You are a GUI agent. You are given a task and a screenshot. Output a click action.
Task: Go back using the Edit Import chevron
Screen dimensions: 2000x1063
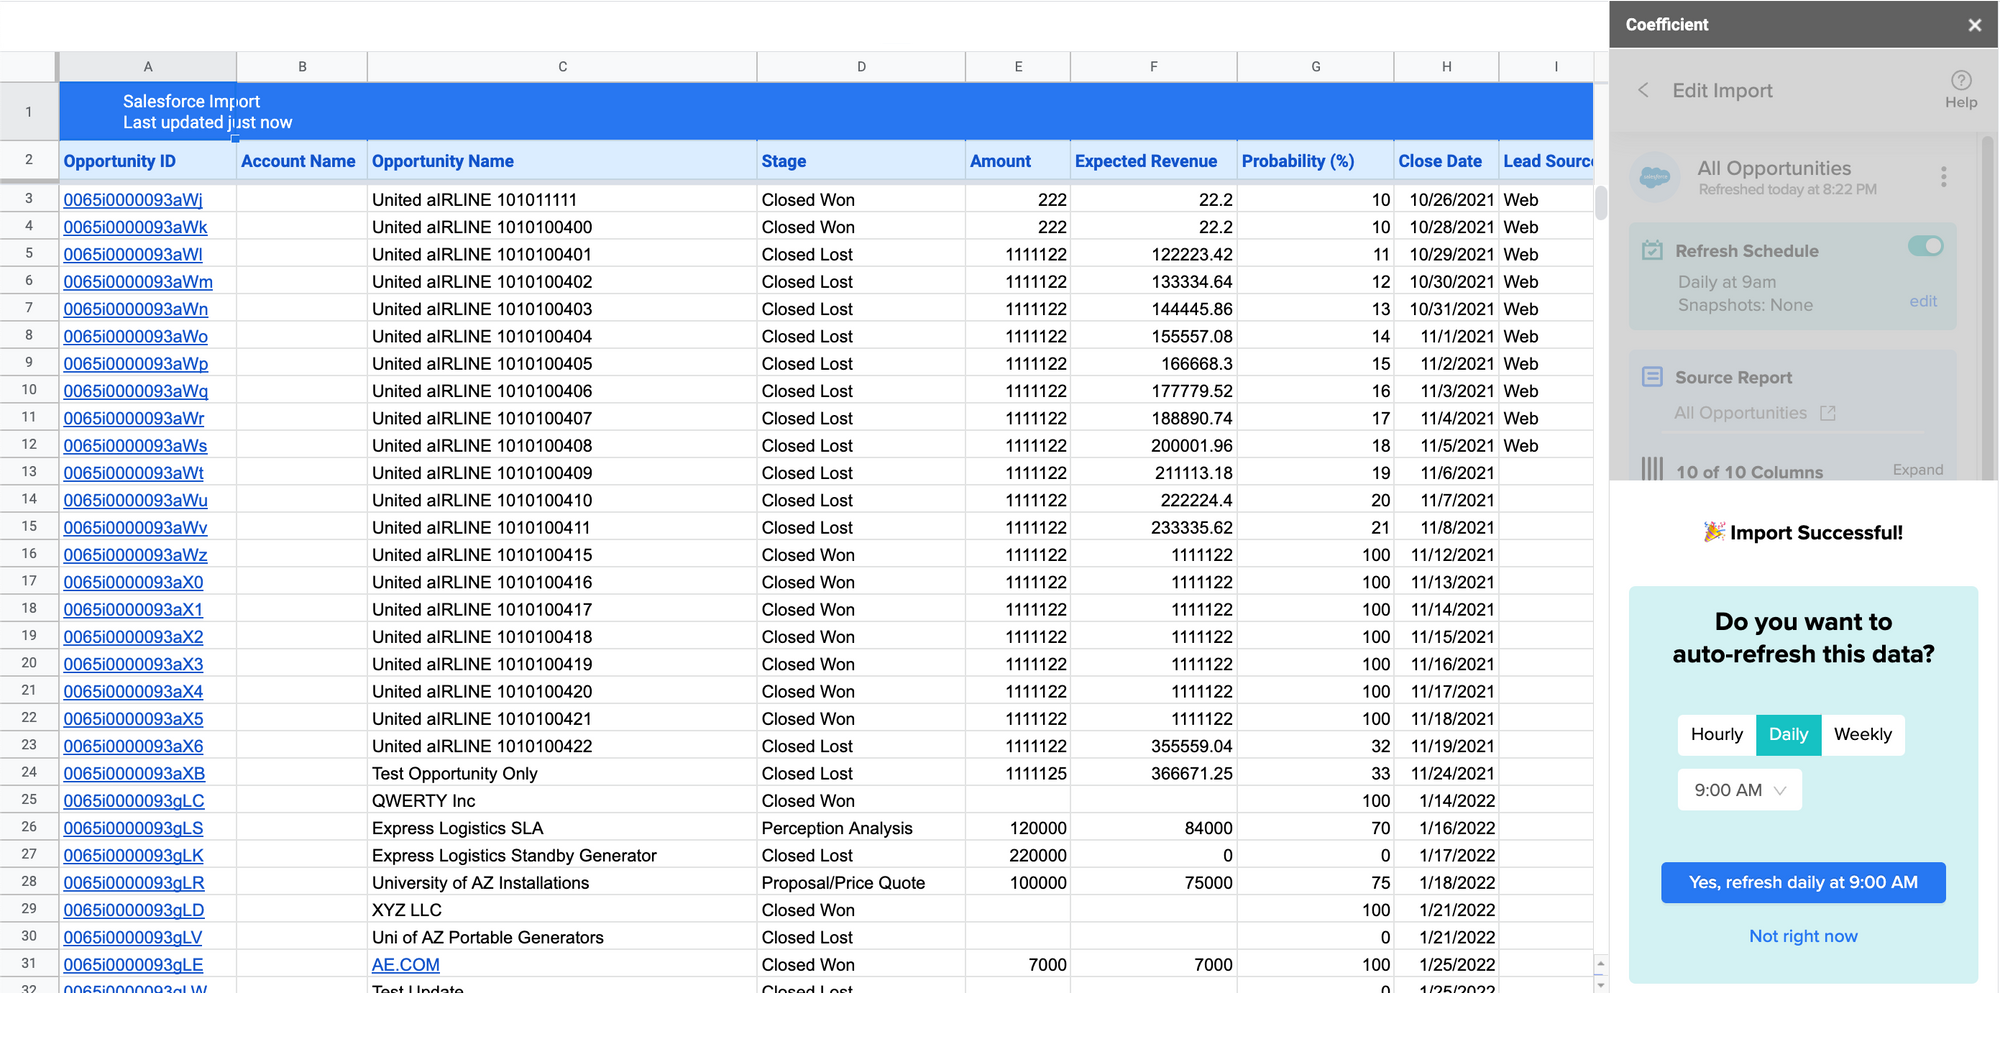(1642, 90)
